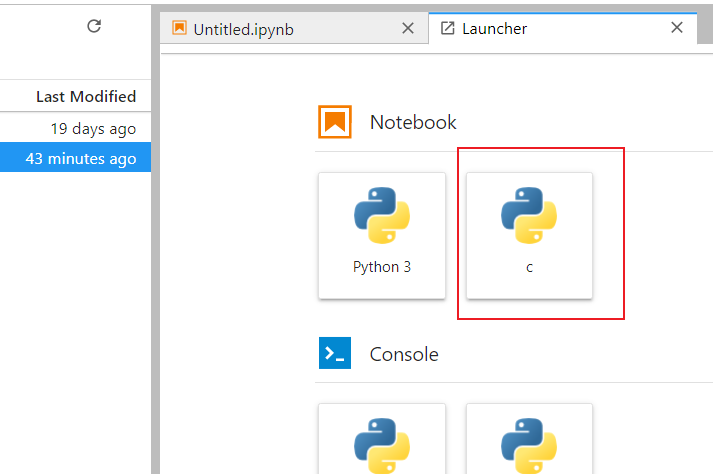
Task: Select the file modified 19 days ago
Action: coord(93,128)
